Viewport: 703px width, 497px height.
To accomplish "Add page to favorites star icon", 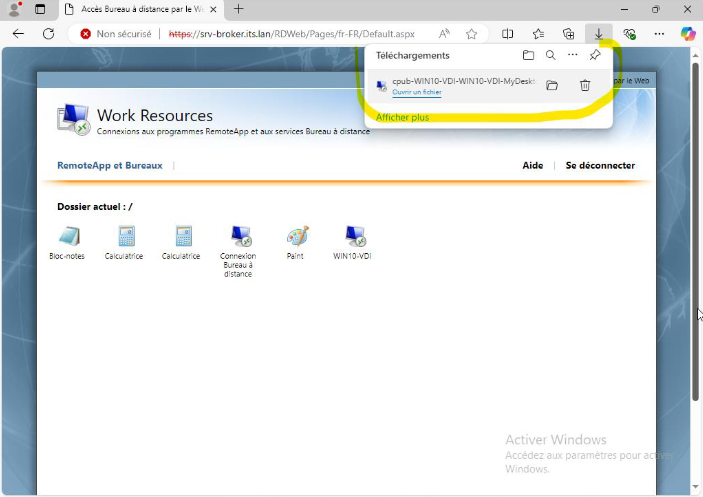I will pyautogui.click(x=471, y=34).
